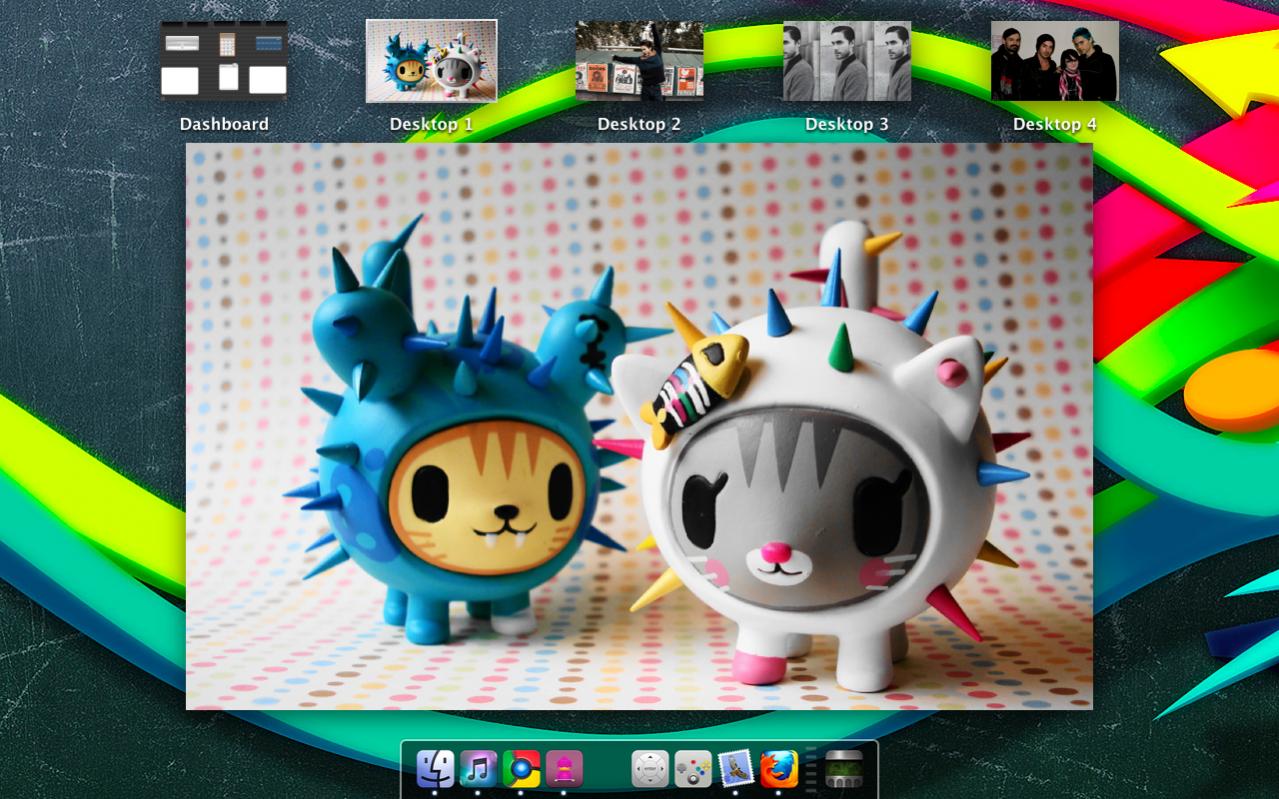Launch iTunes from the Dock
The width and height of the screenshot is (1279, 799).
(478, 769)
